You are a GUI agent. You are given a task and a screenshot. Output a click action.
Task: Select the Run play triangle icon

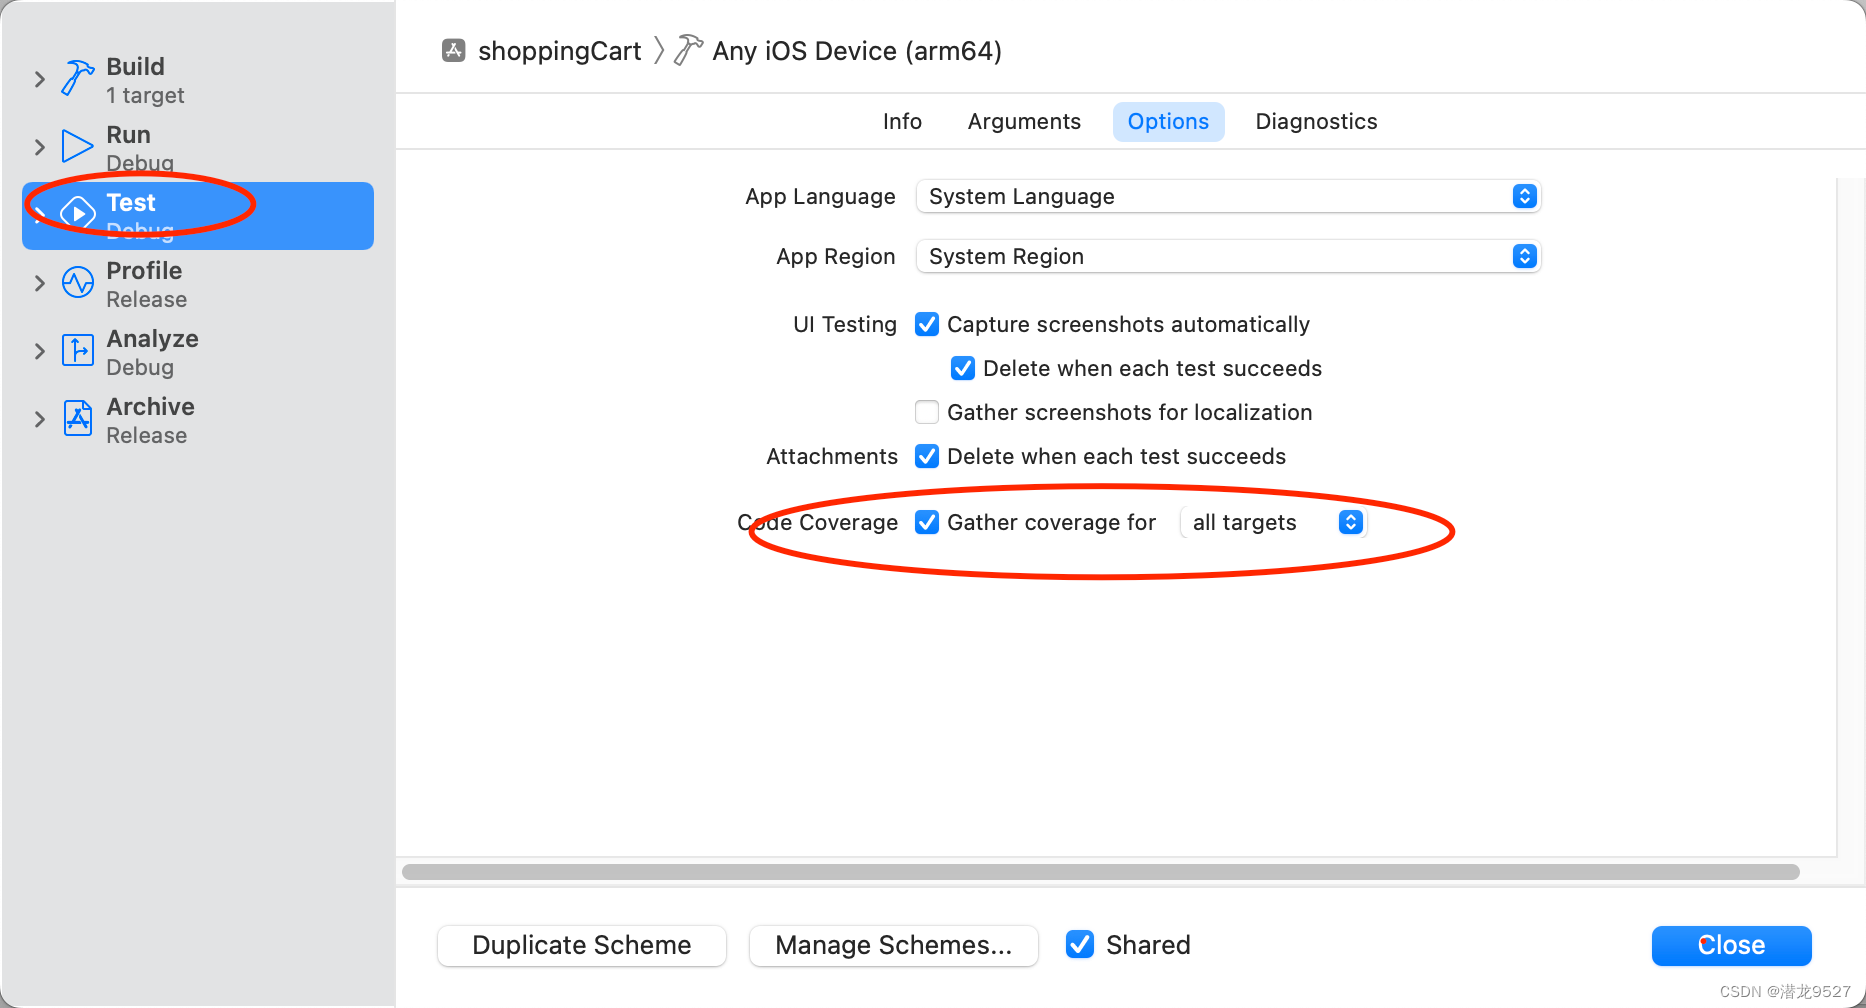point(77,146)
